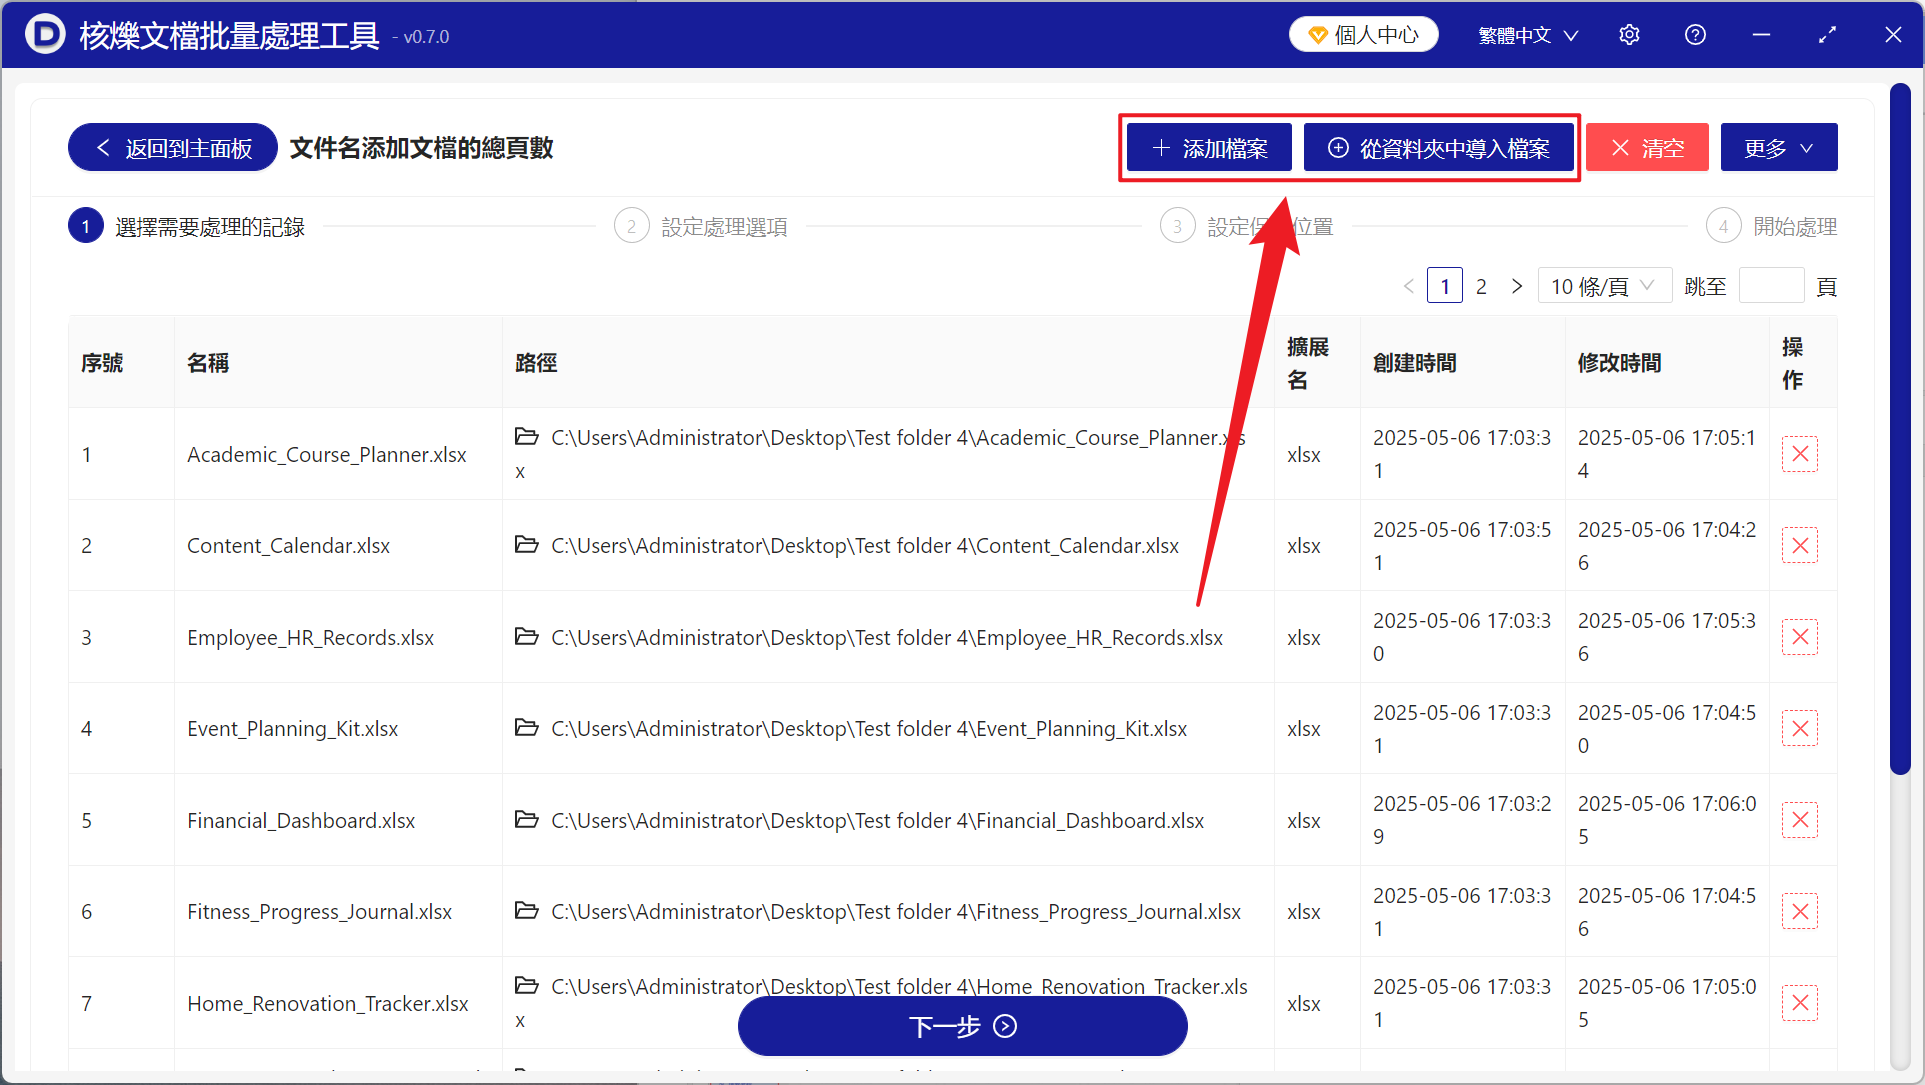Open folder icon for Content_Calendar path

(526, 544)
